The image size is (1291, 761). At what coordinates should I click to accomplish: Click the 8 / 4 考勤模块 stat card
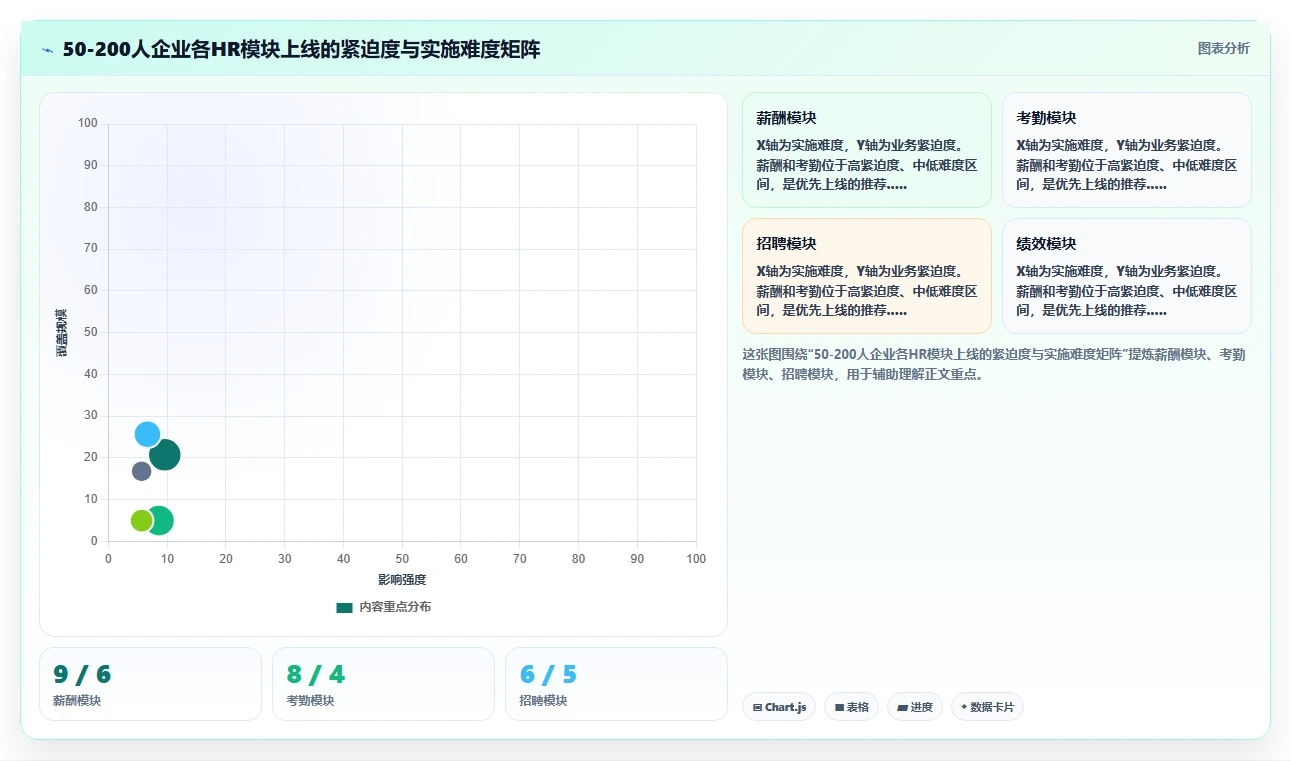[x=383, y=684]
